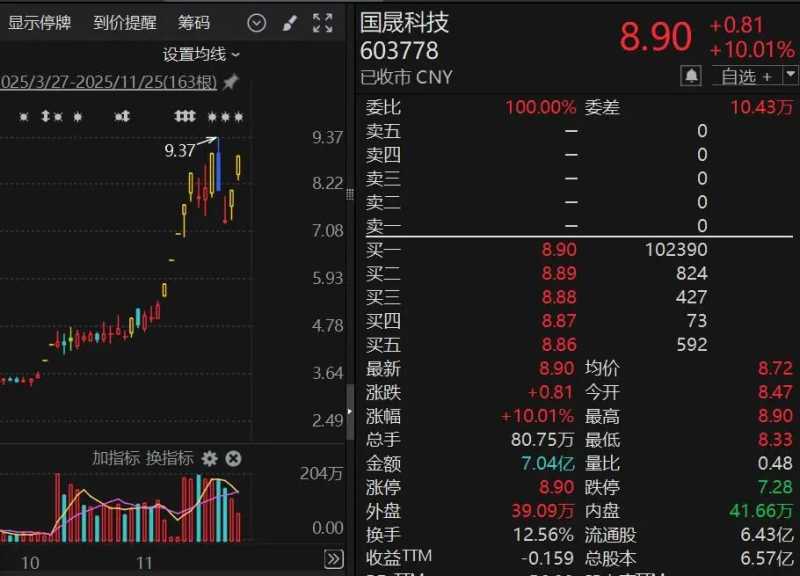
Task: Click the 收益TTM value -0.159
Action: [547, 558]
